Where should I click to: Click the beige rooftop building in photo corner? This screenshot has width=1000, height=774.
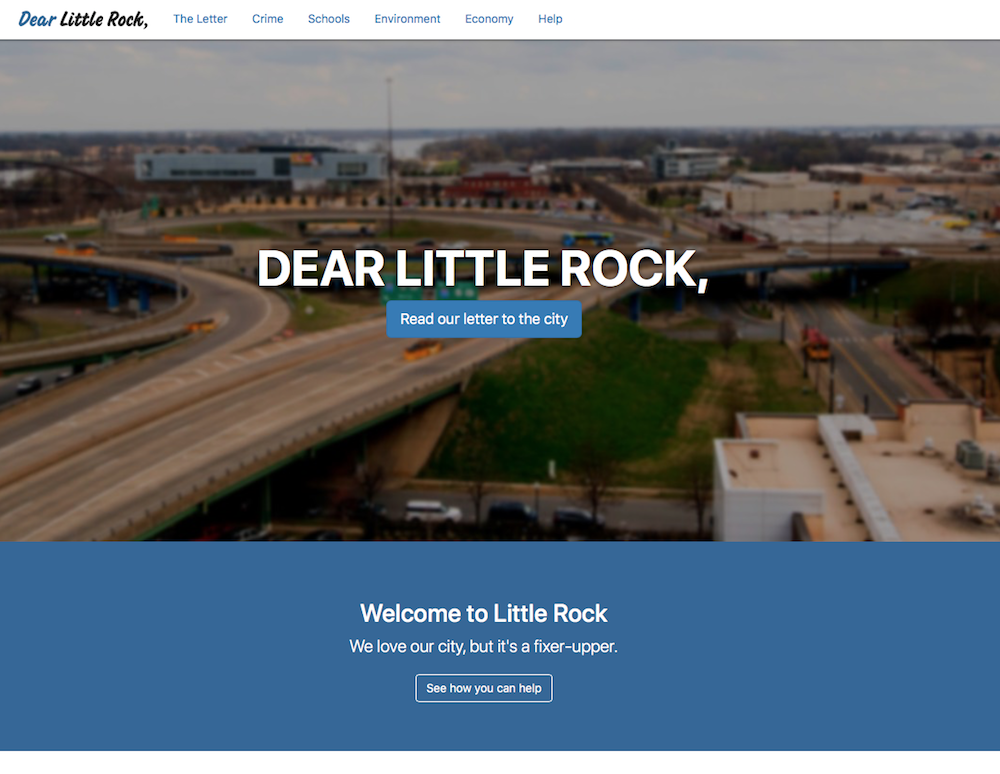[x=855, y=476]
